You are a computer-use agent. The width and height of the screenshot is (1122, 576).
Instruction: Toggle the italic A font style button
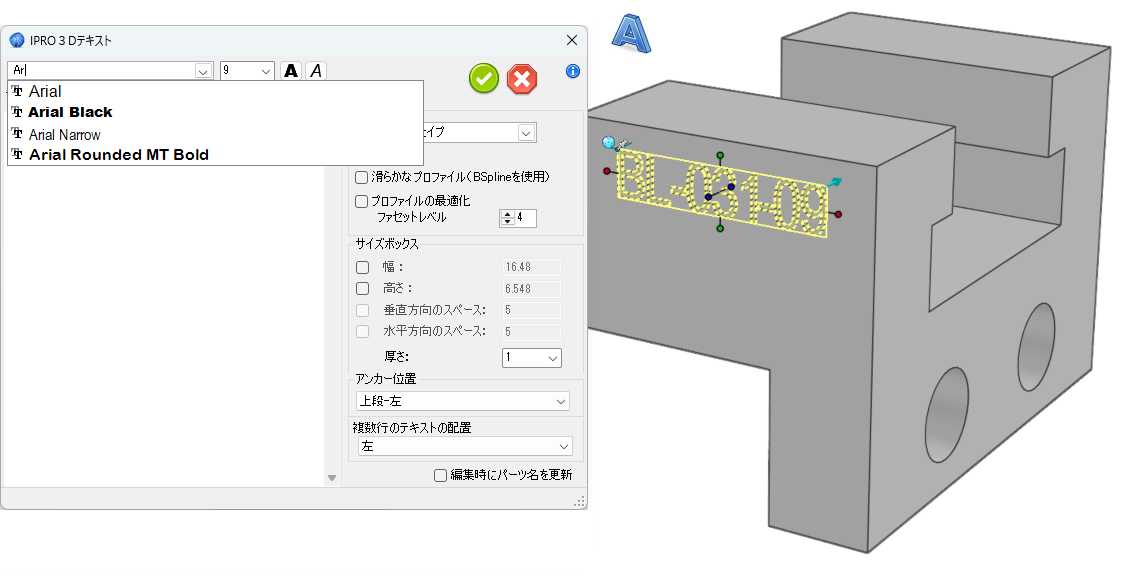tap(316, 71)
